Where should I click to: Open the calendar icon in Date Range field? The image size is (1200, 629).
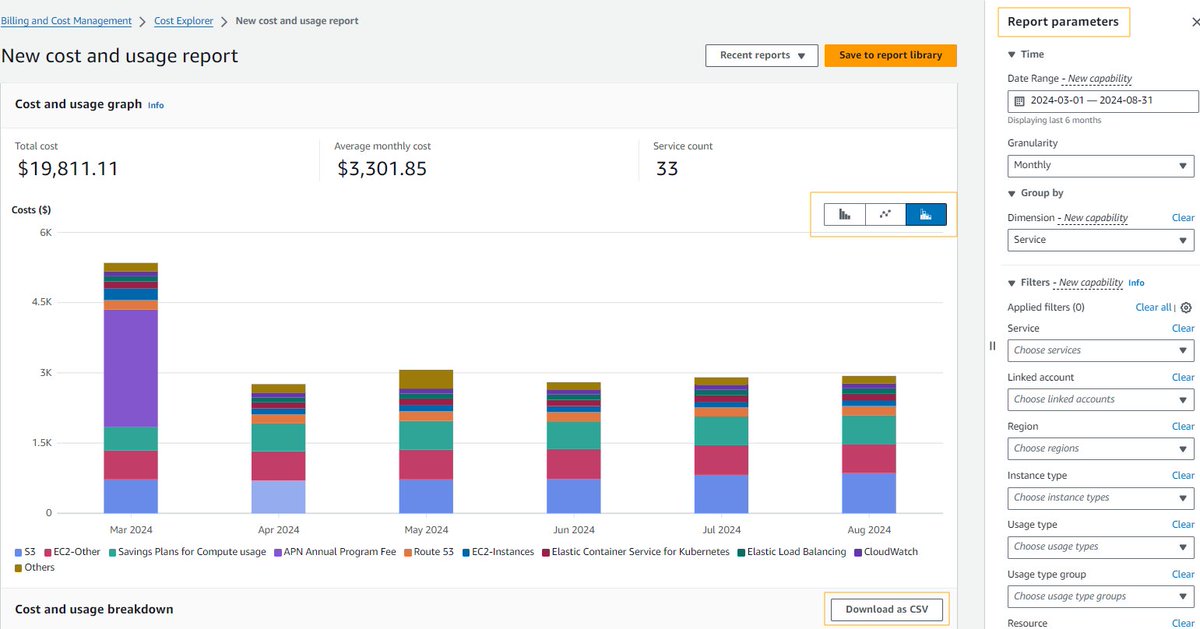pos(1017,100)
